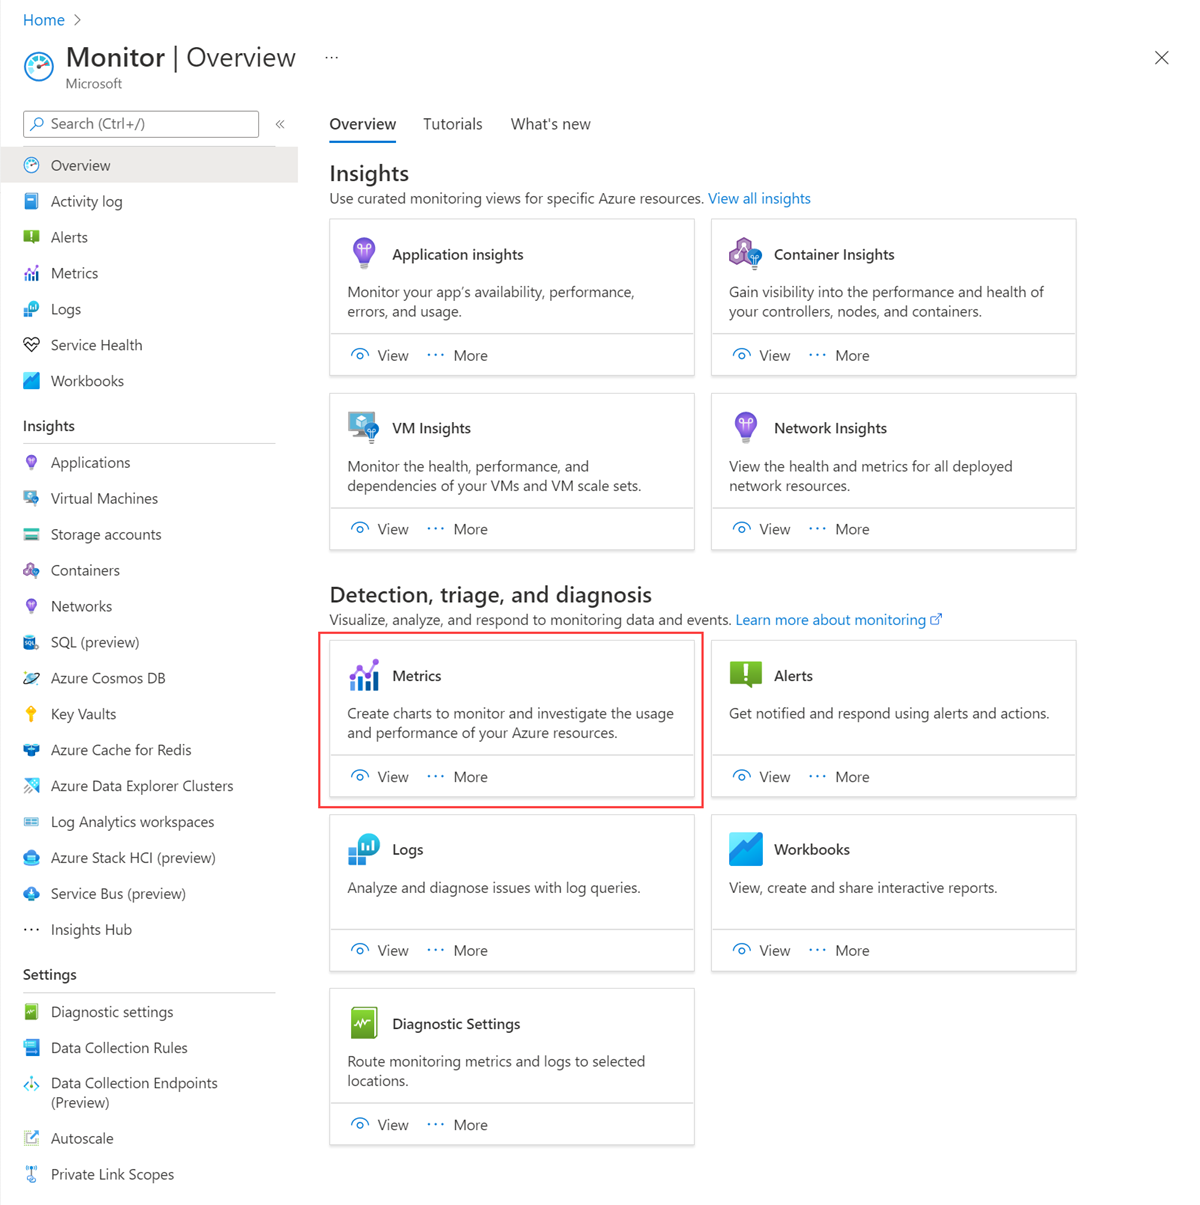1200x1205 pixels.
Task: Select Virtual Machines under Insights
Action: (103, 498)
